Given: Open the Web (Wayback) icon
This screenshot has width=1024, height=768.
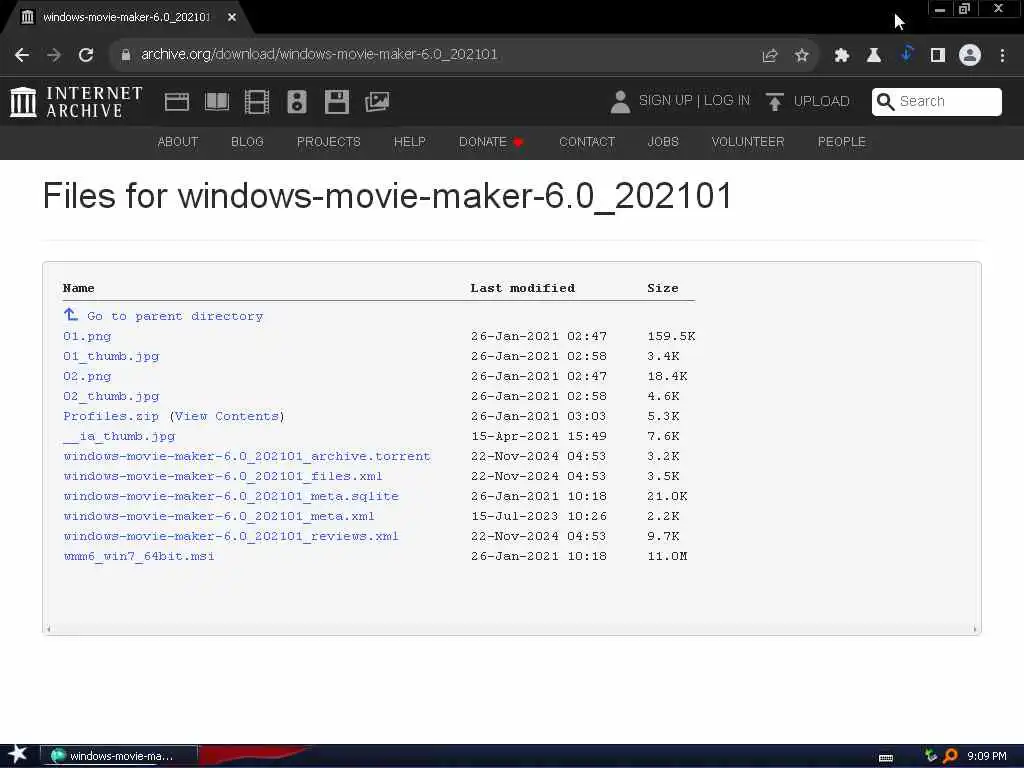Looking at the screenshot, I should [x=177, y=102].
